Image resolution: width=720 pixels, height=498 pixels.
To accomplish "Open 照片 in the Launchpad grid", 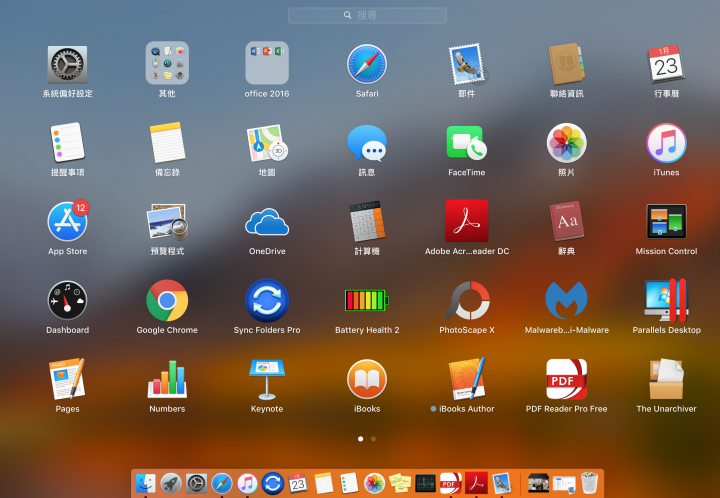I will point(566,143).
